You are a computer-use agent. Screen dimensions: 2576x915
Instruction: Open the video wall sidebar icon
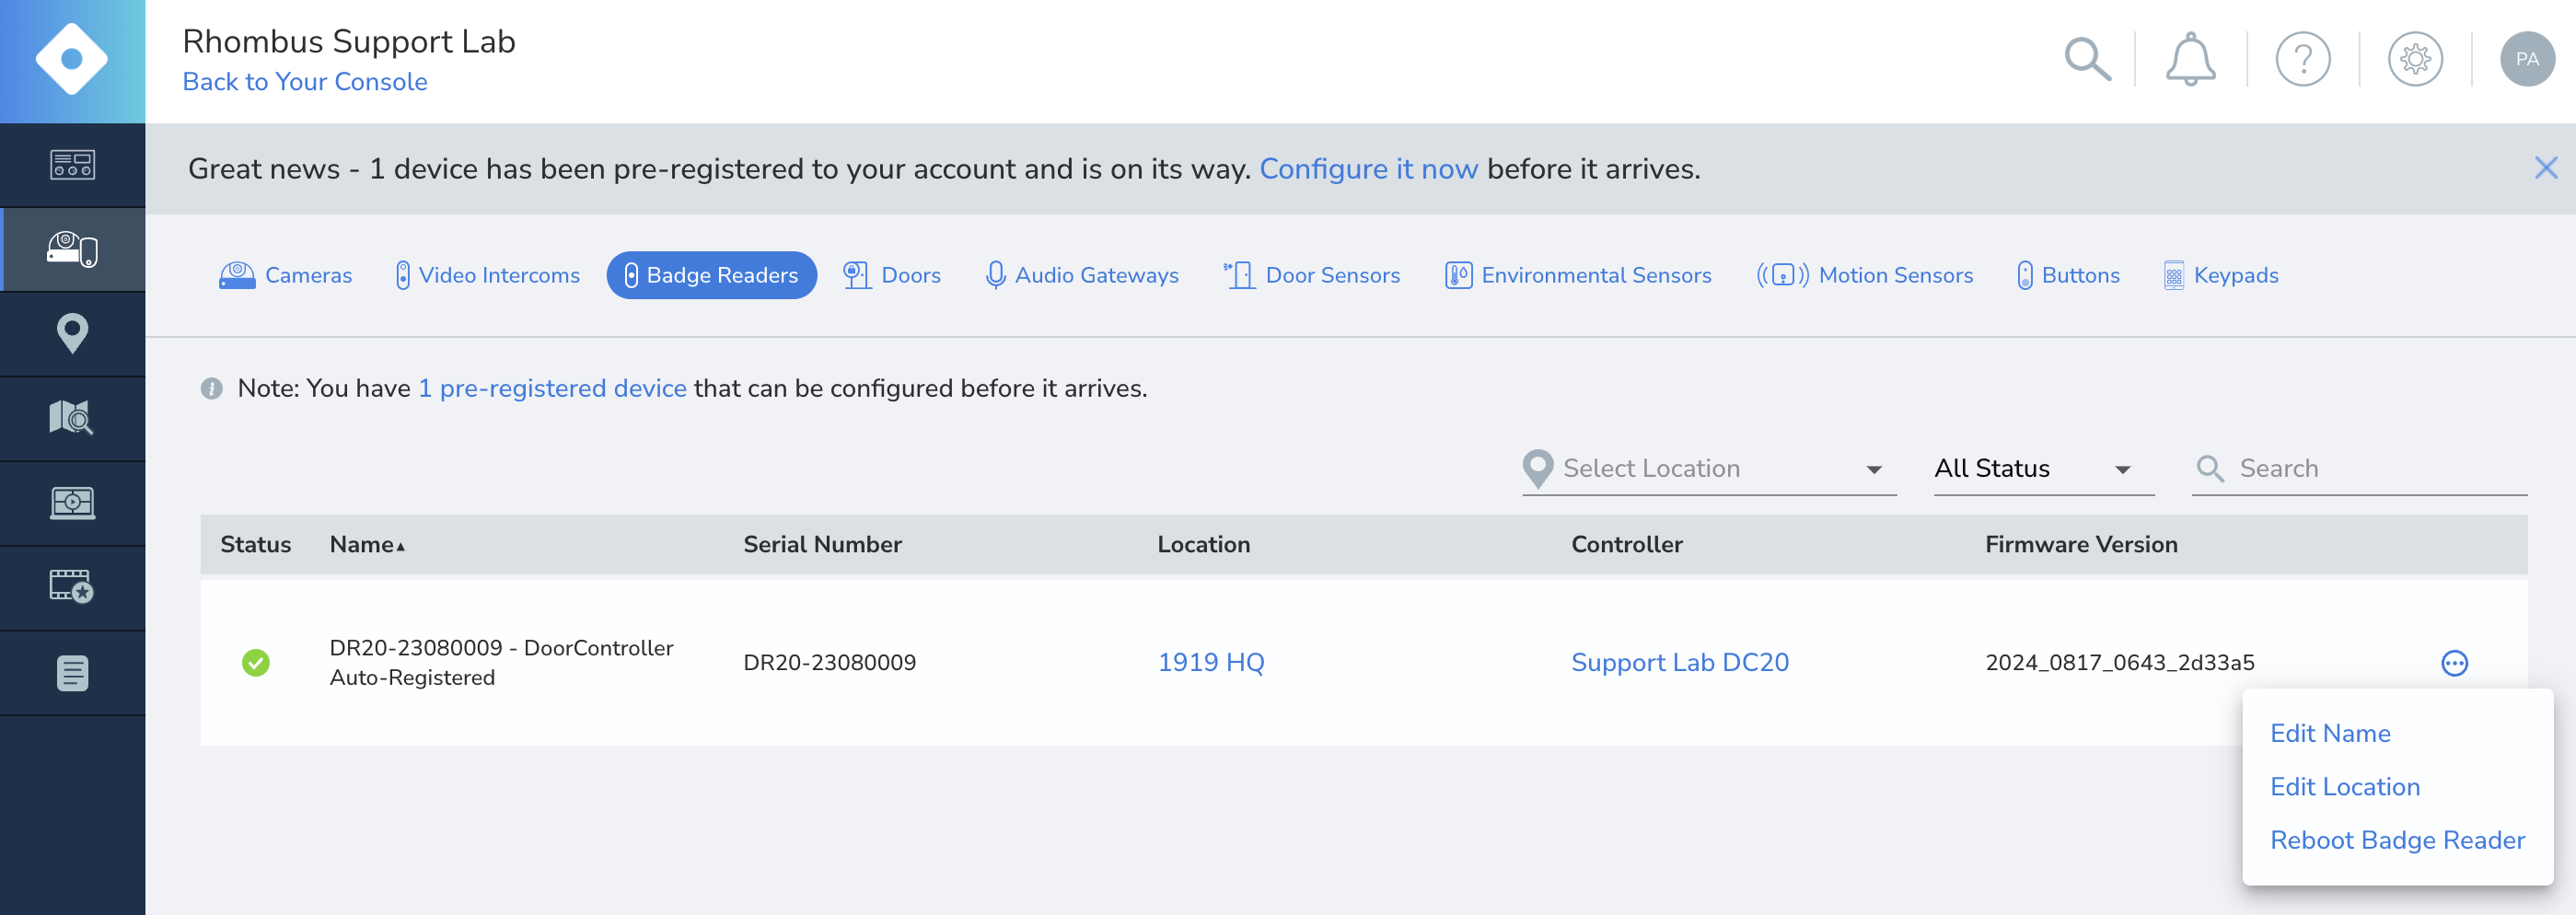(73, 503)
